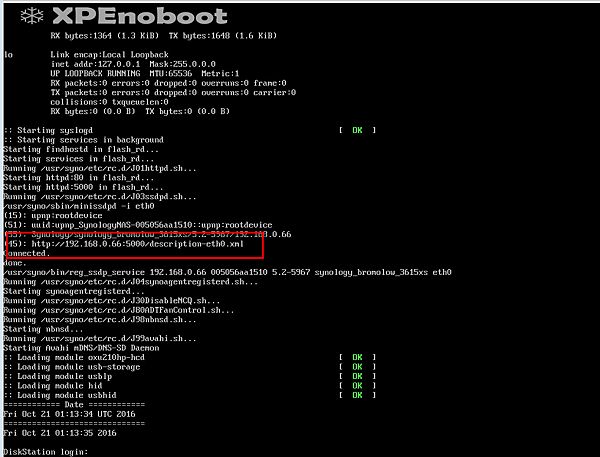Click OK status for module usblp

tap(357, 377)
